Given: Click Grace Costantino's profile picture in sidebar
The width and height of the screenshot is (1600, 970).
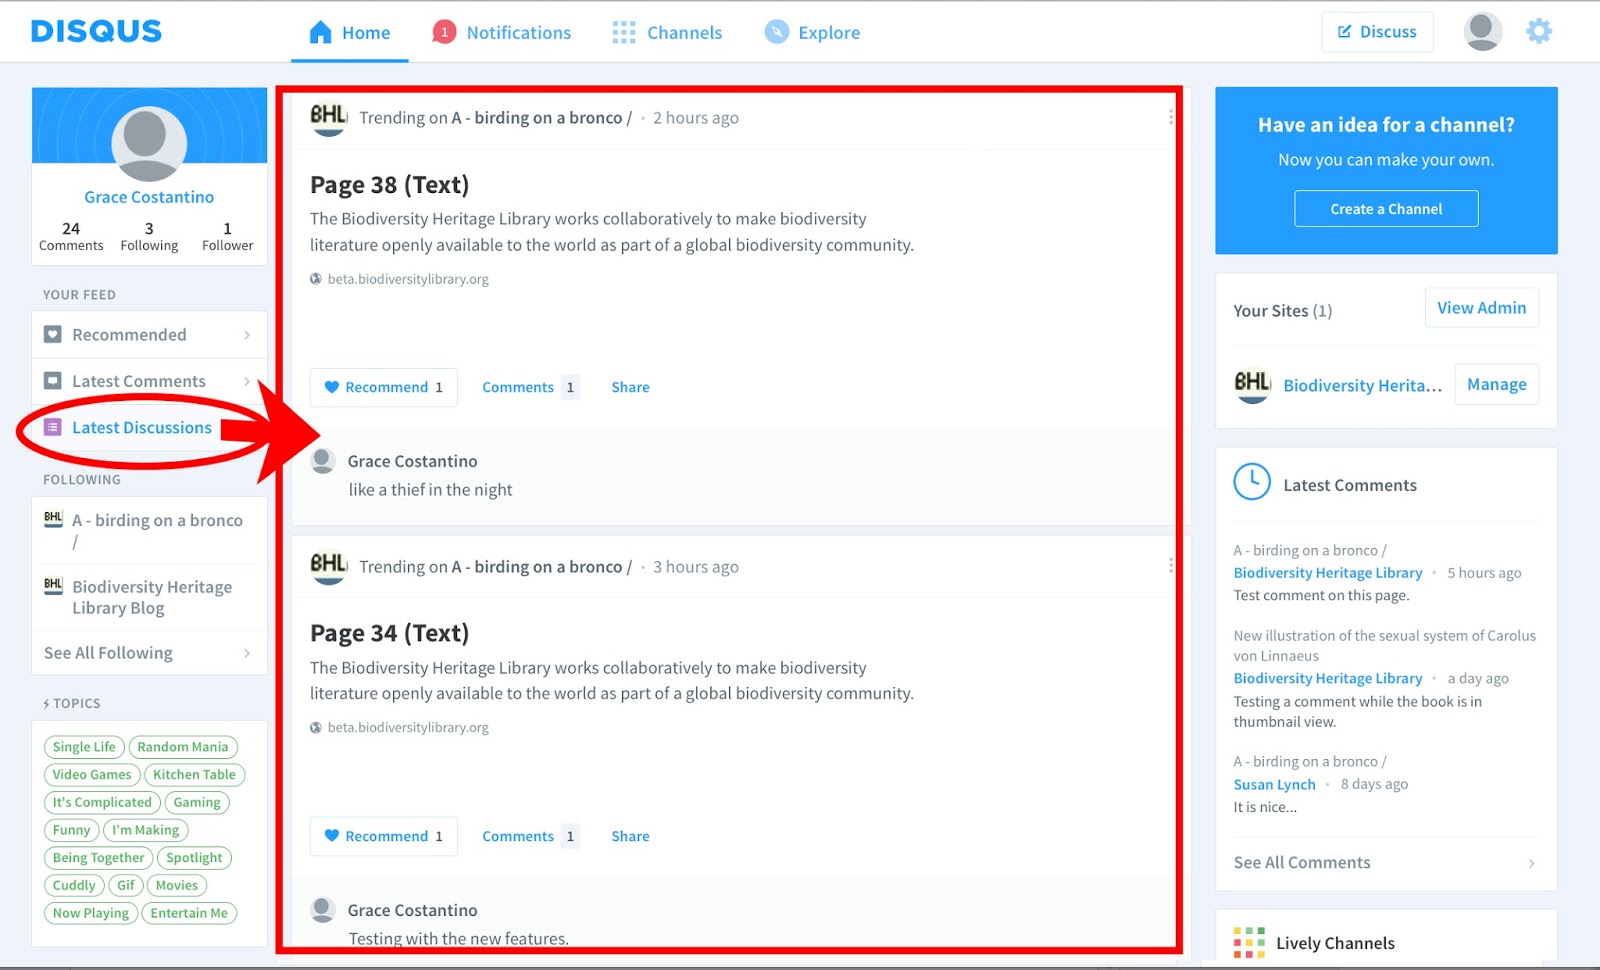Looking at the screenshot, I should [x=149, y=142].
